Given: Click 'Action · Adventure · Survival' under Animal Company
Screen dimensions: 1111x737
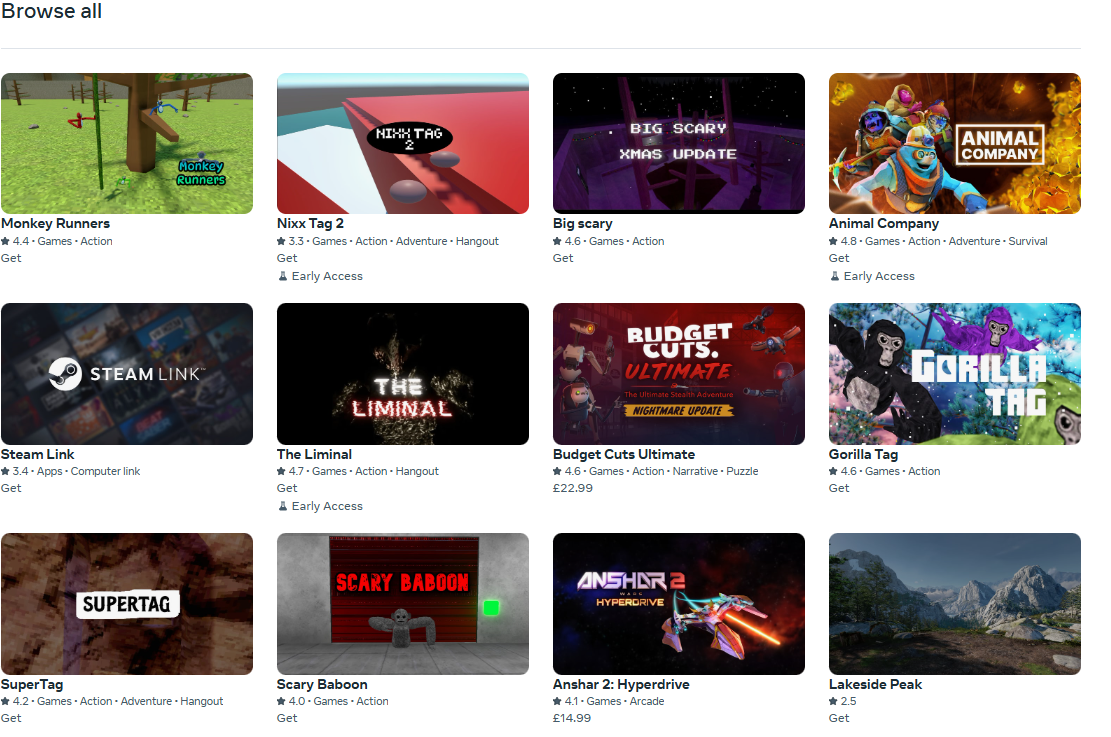Looking at the screenshot, I should 978,241.
